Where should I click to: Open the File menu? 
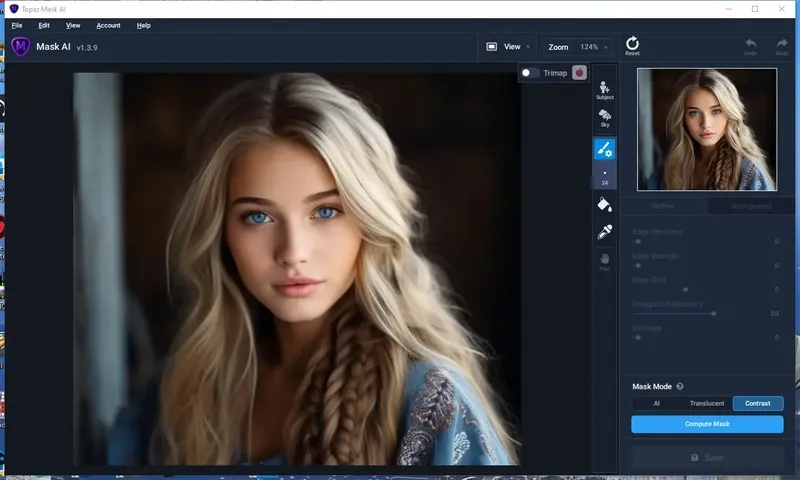(17, 26)
